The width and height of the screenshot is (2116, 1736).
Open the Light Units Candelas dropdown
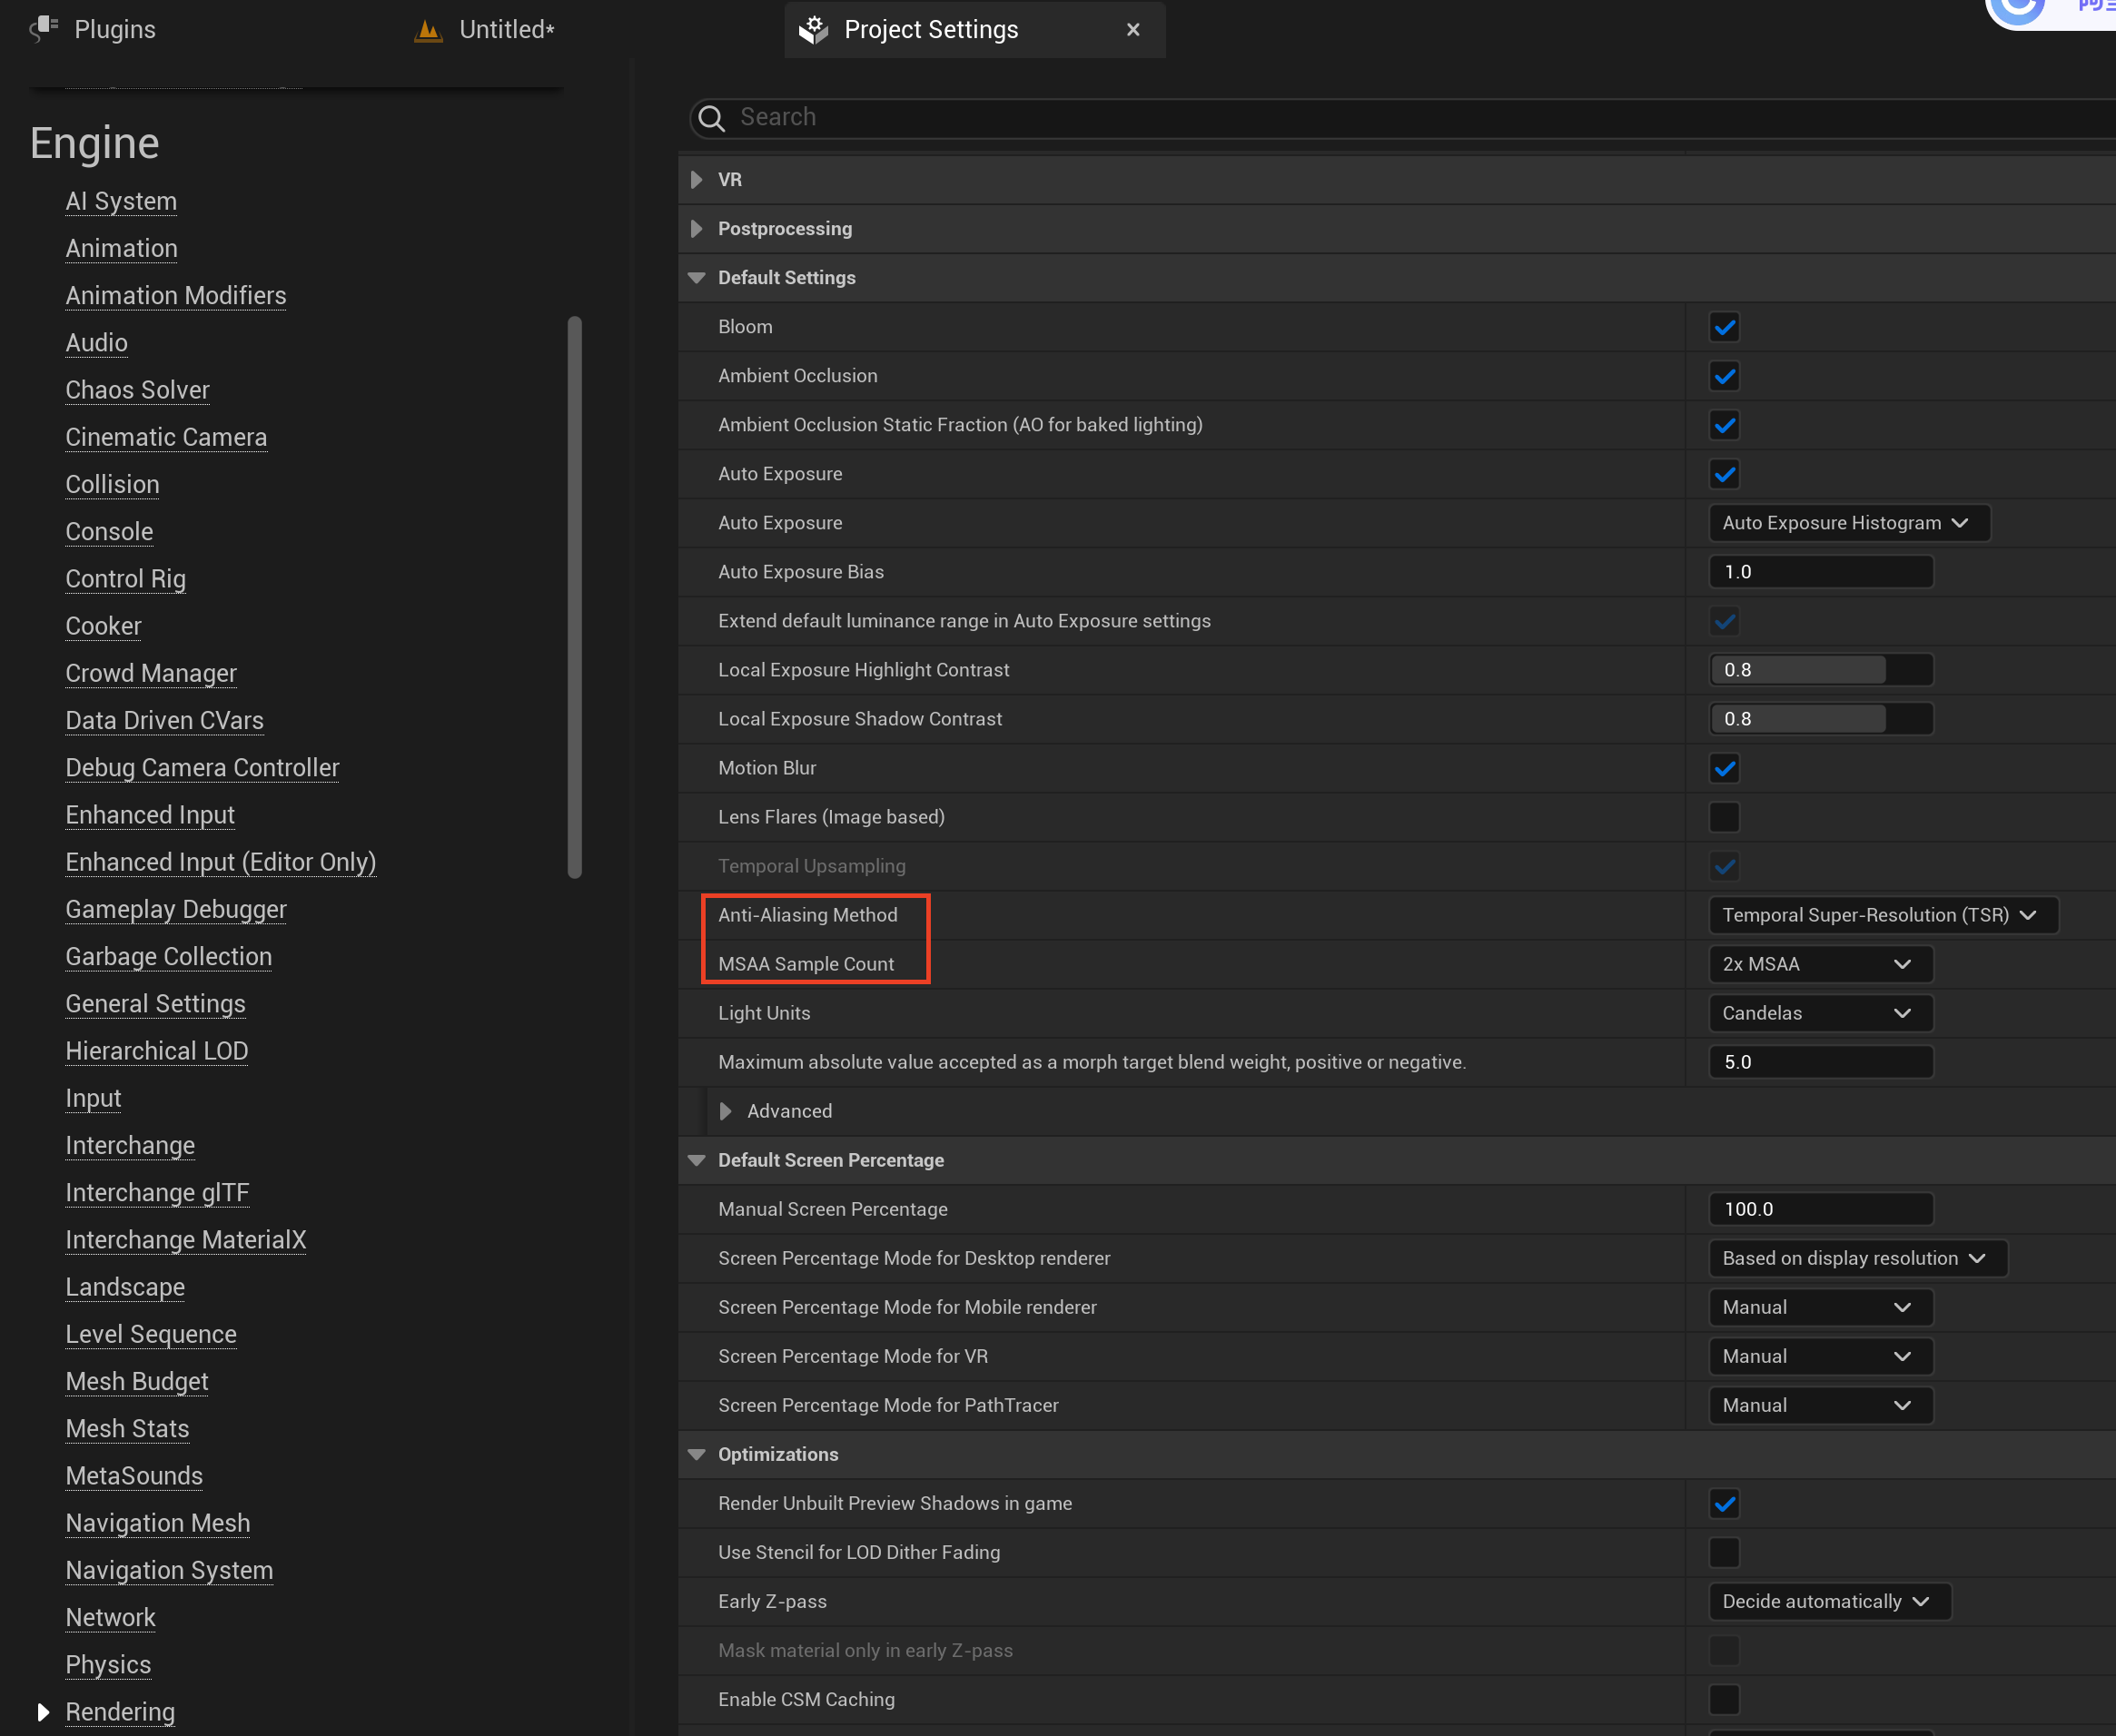[1820, 1013]
